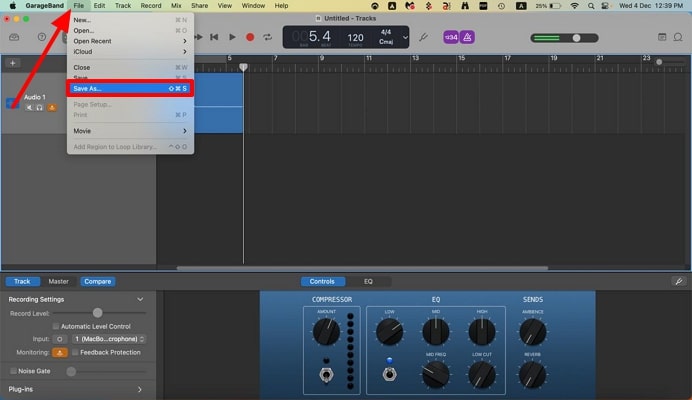Click the tempo value 120
692x400 pixels.
[355, 38]
